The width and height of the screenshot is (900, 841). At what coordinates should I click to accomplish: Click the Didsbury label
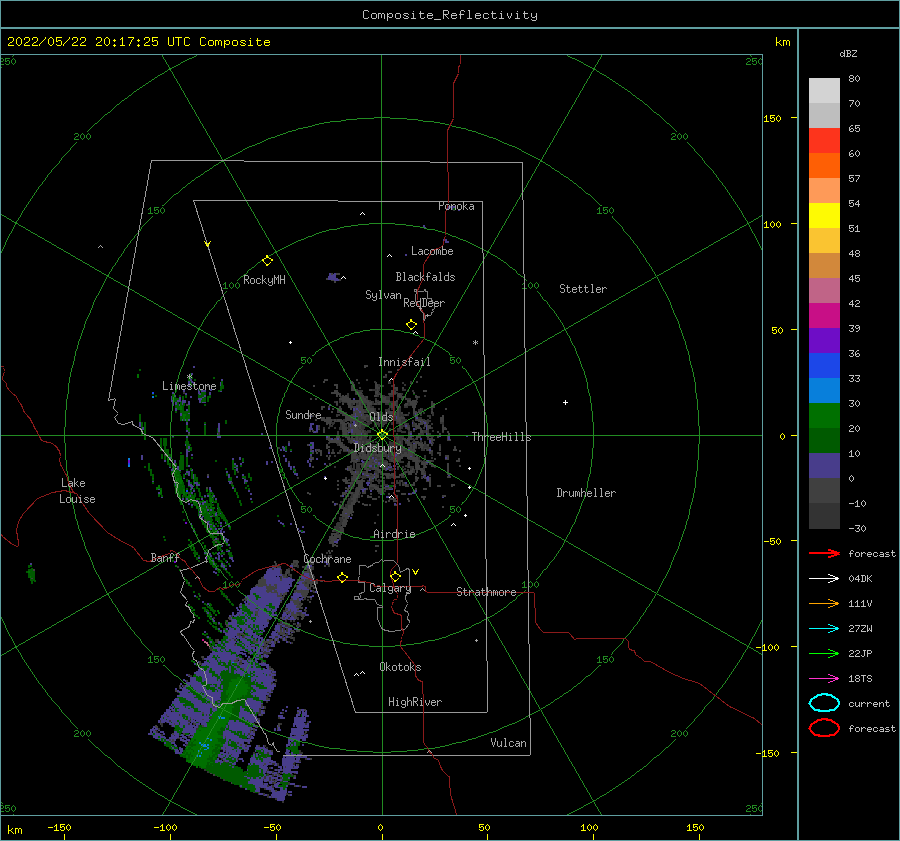coord(378,448)
